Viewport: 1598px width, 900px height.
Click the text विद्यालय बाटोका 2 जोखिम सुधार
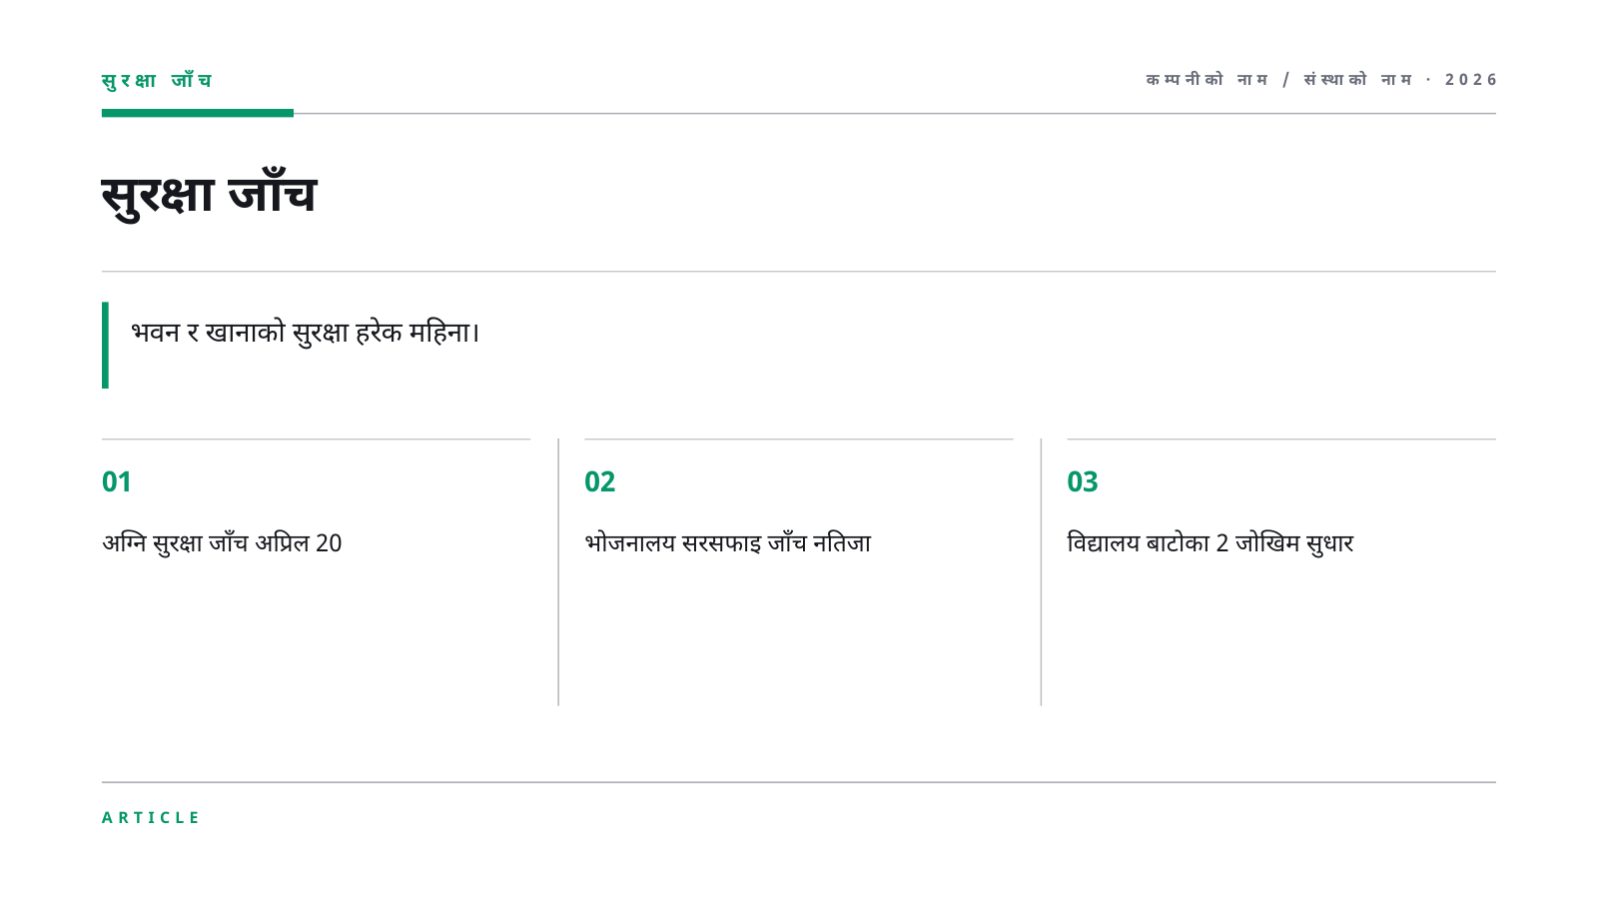(1210, 543)
